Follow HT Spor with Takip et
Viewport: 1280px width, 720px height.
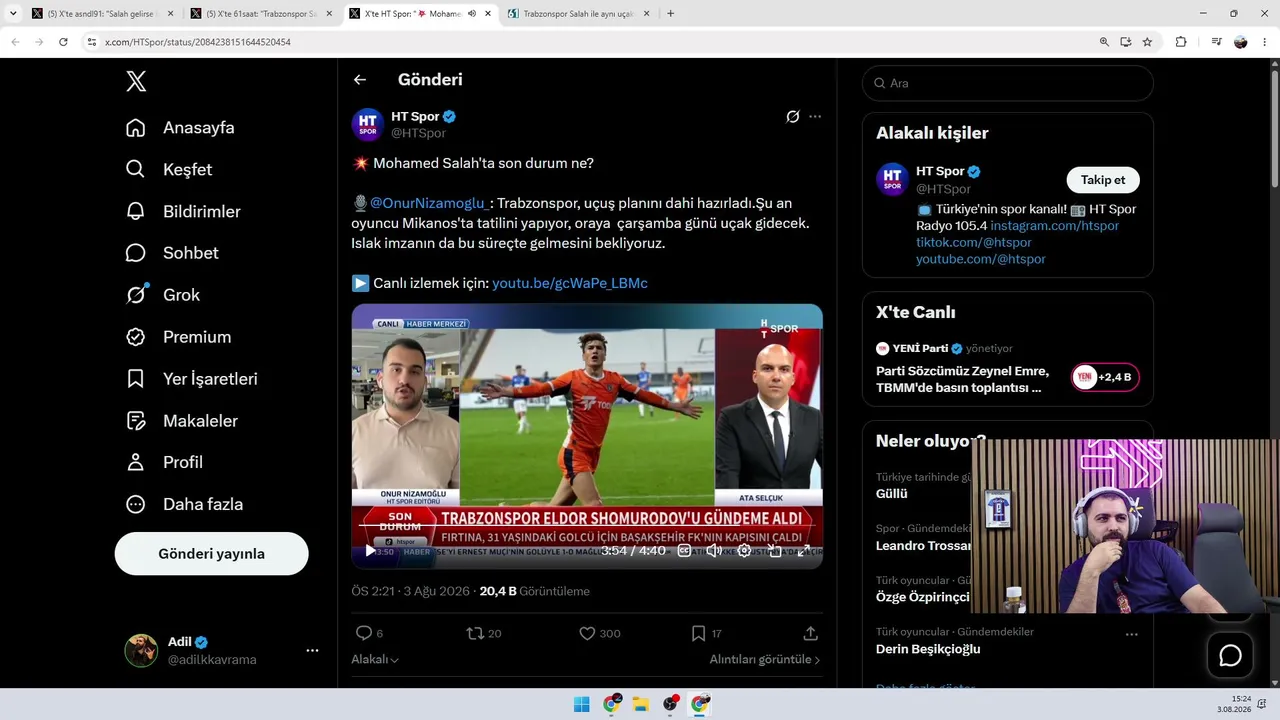coord(1103,180)
